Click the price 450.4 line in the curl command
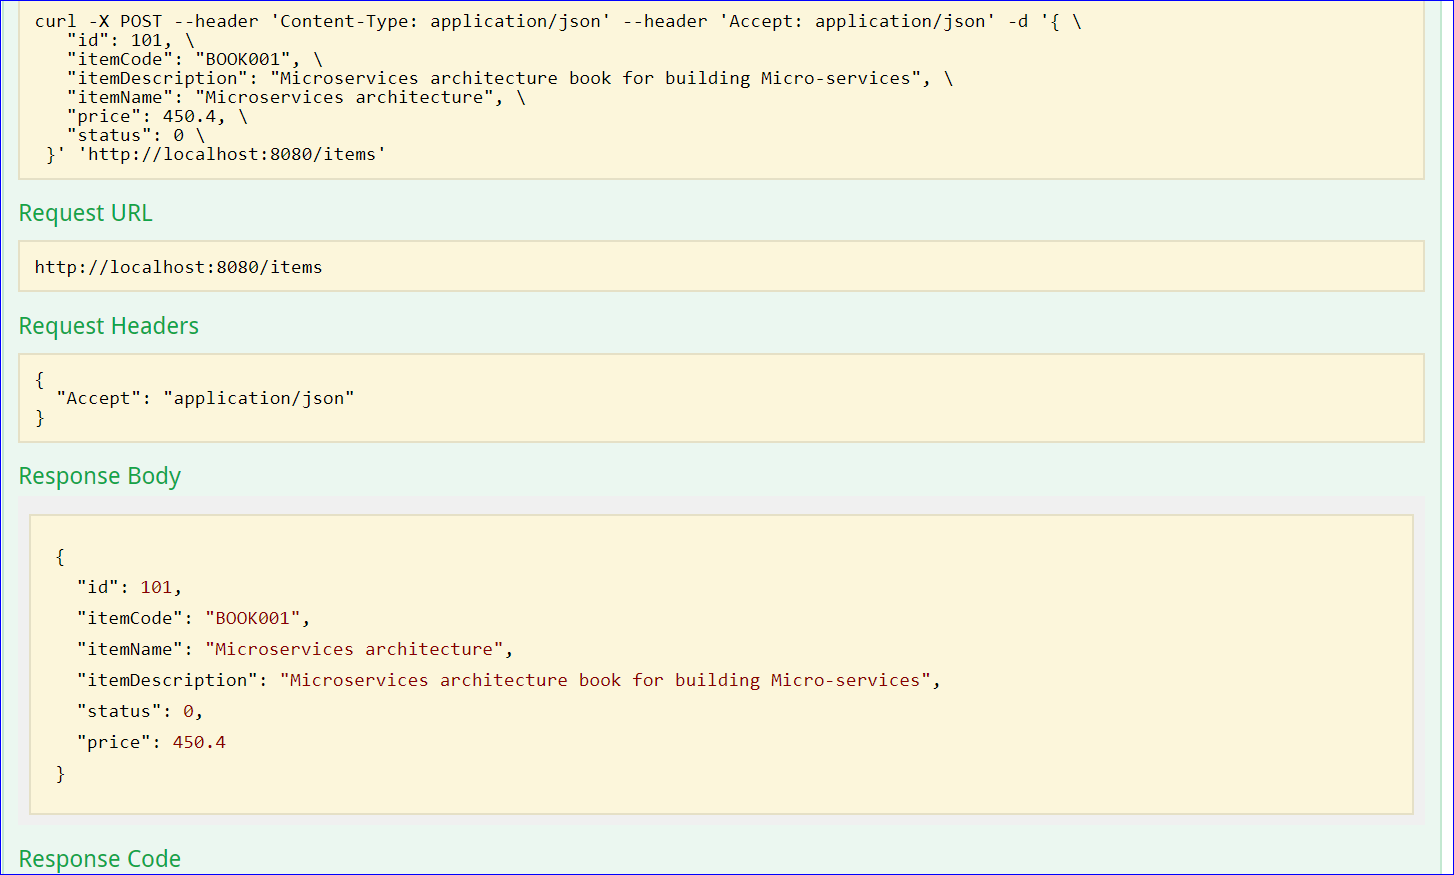Screen dimensions: 1454x875 tap(156, 116)
